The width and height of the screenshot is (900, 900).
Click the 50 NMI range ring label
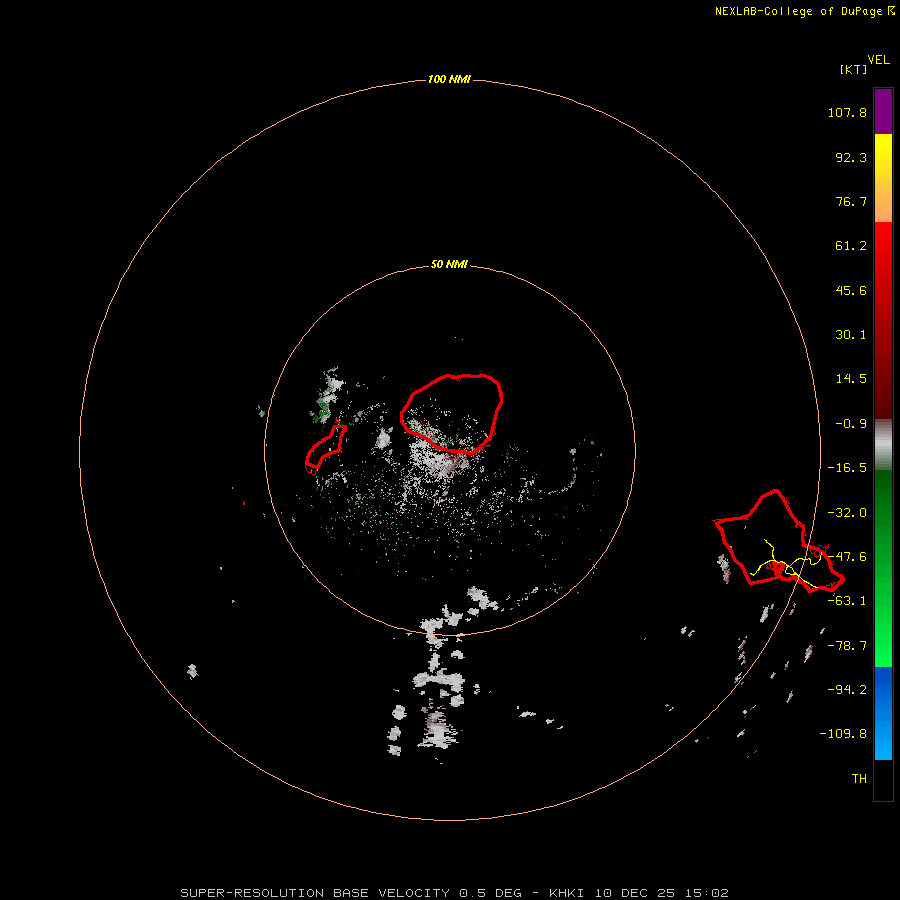tap(449, 264)
